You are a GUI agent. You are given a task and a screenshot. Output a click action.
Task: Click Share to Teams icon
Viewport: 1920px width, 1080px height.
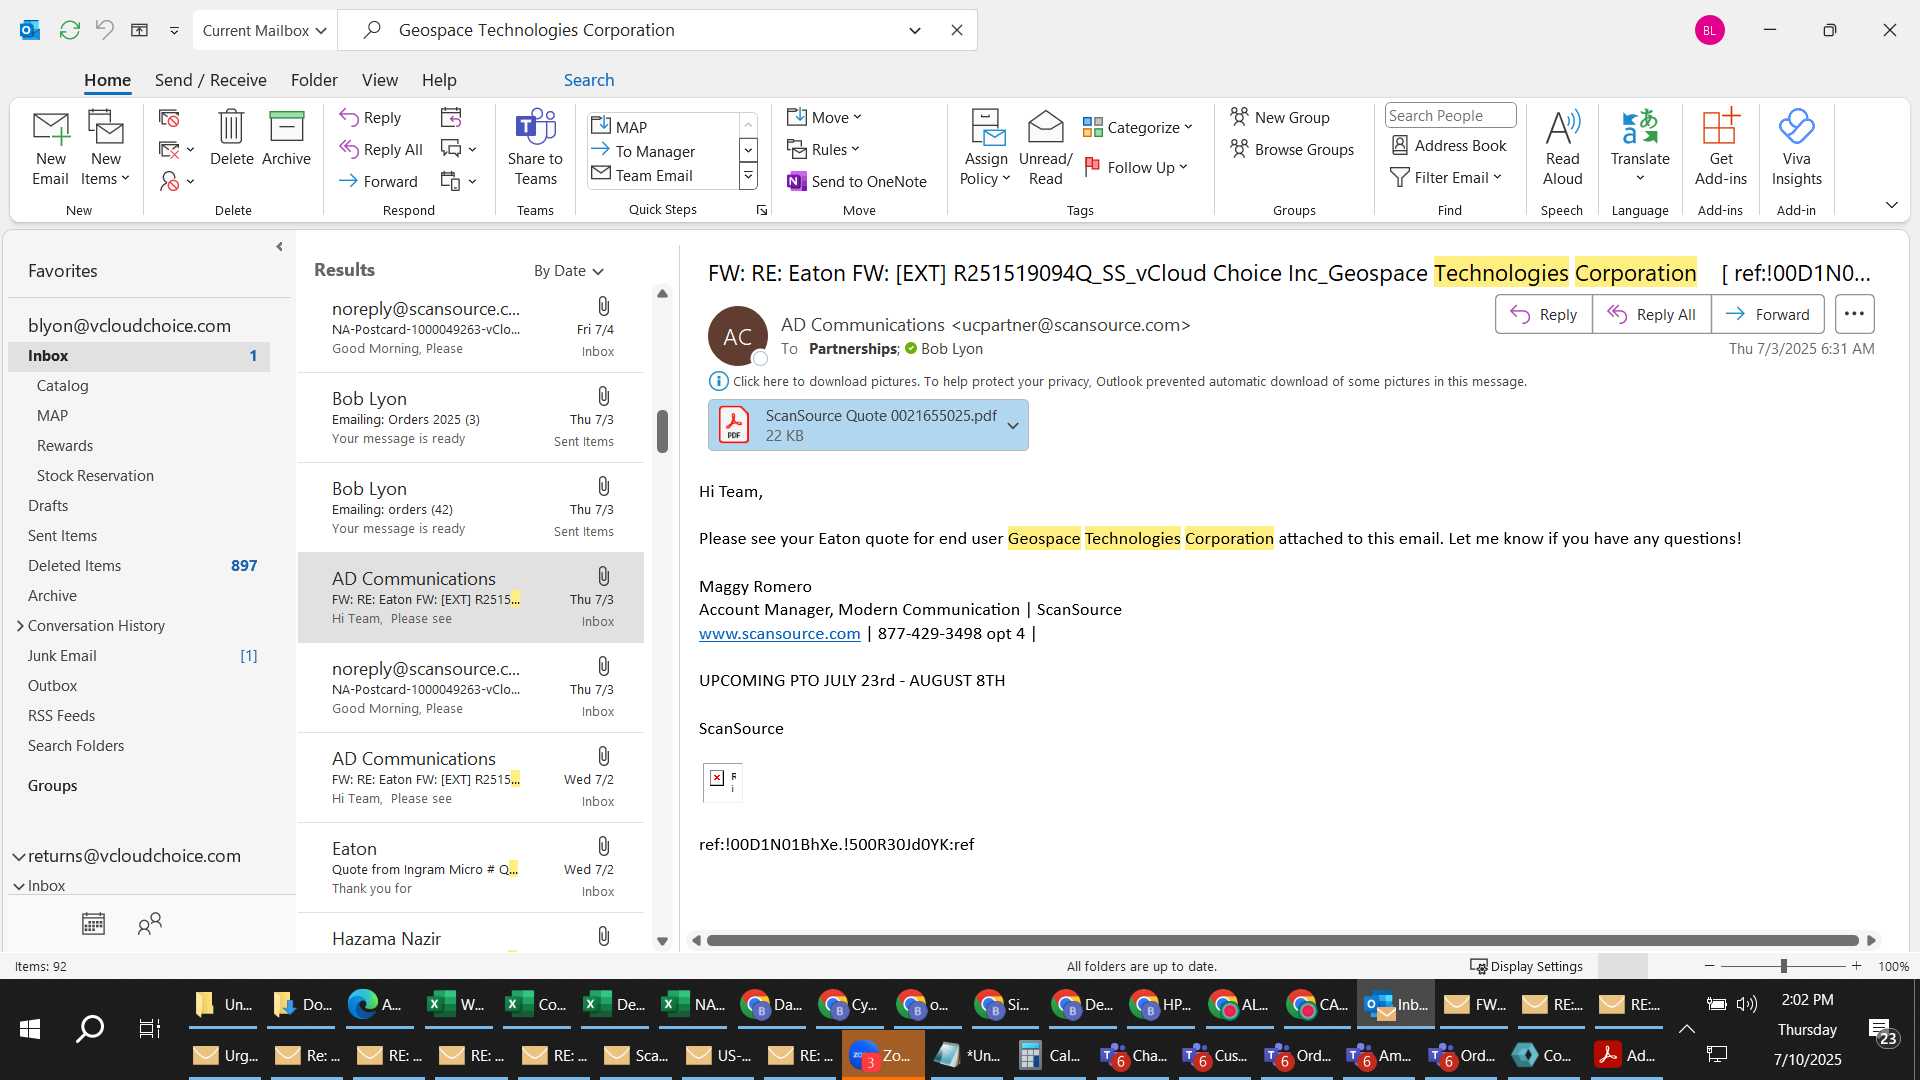pos(535,148)
